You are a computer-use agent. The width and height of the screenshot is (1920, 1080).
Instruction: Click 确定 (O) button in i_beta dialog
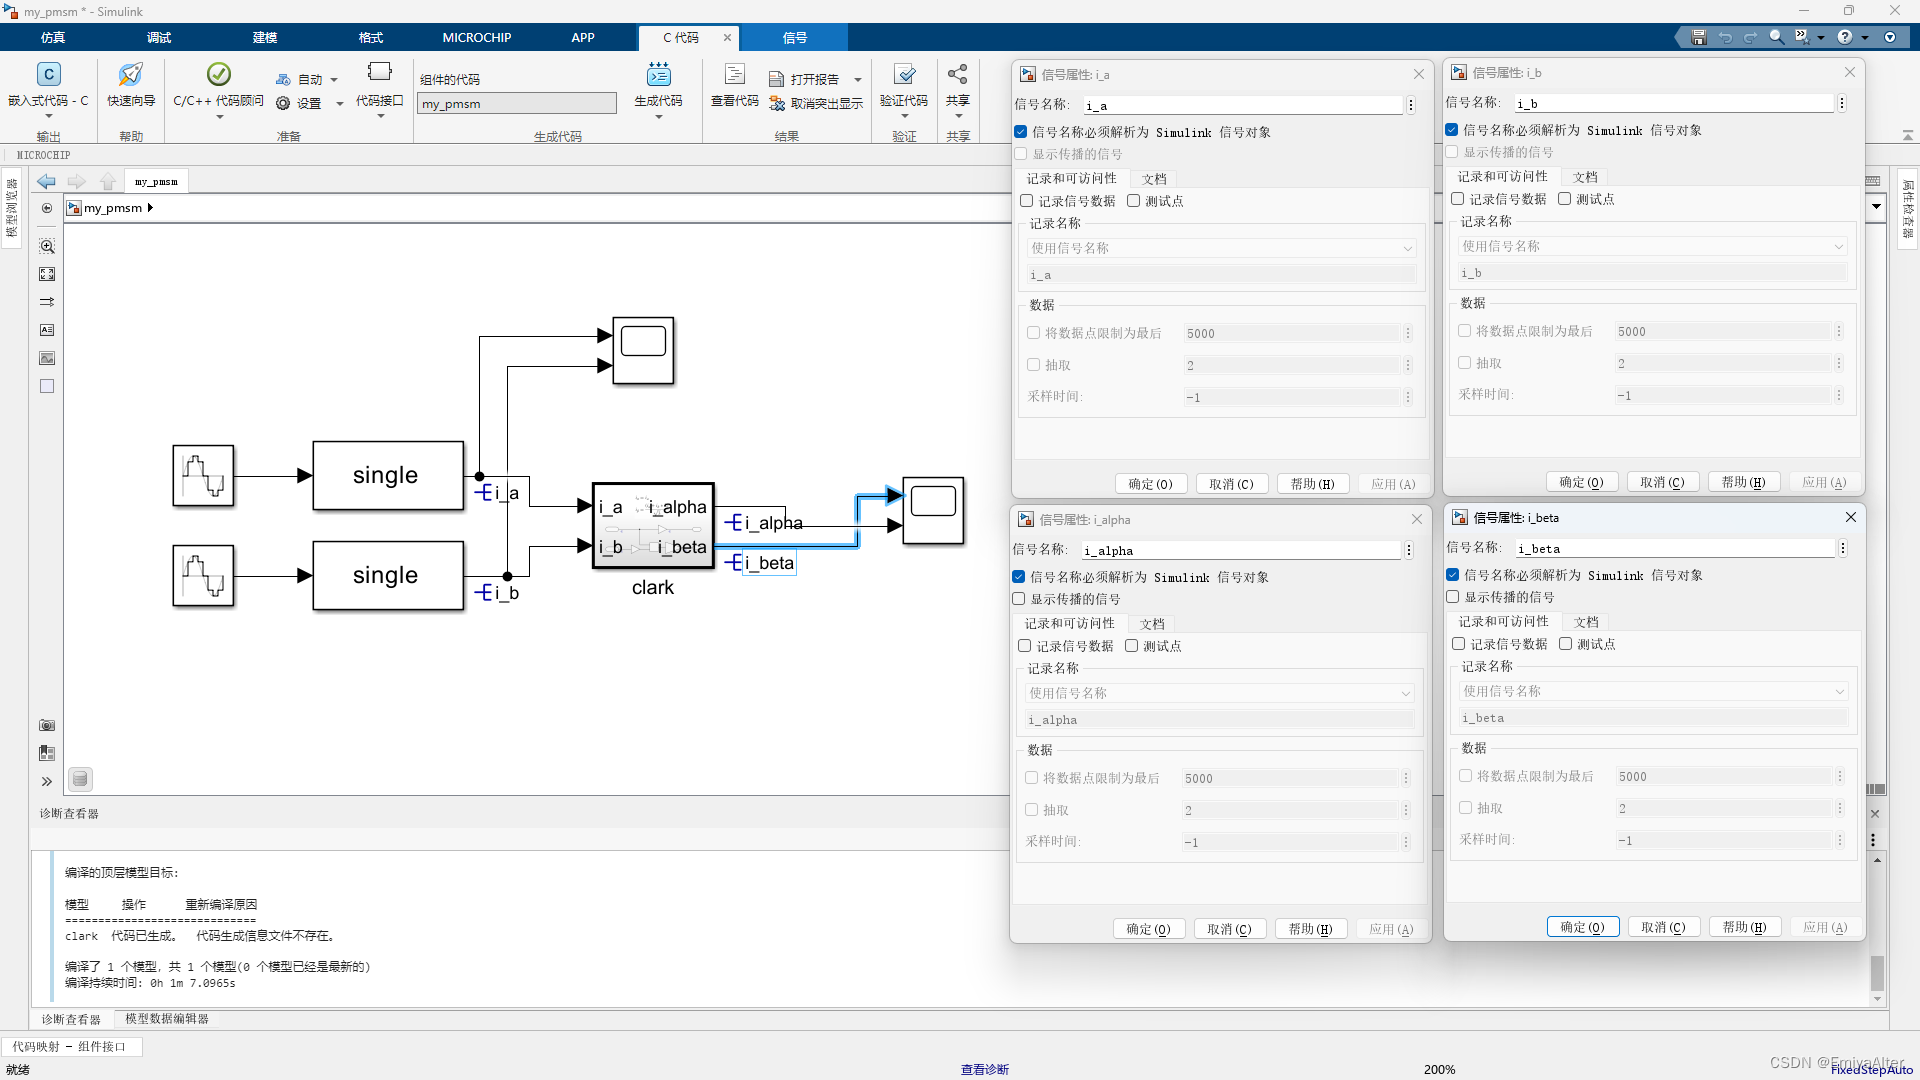1582,927
